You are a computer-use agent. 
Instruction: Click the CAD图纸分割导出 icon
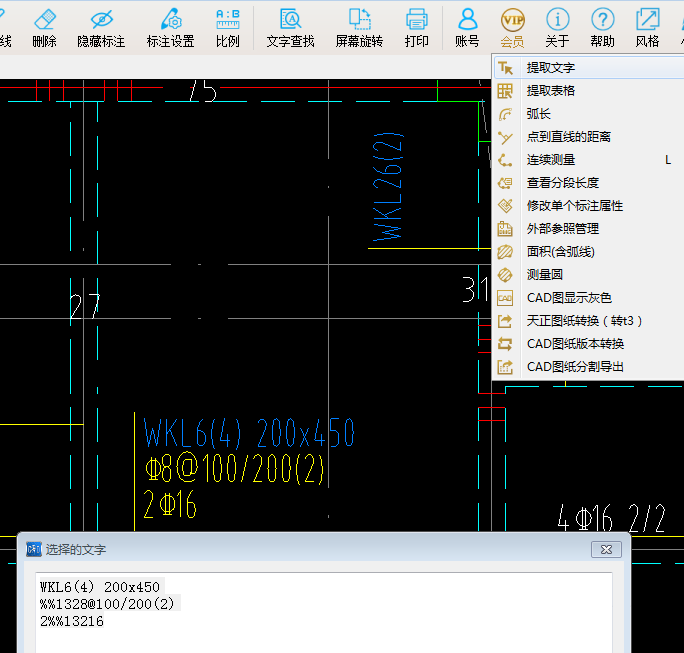pyautogui.click(x=505, y=367)
